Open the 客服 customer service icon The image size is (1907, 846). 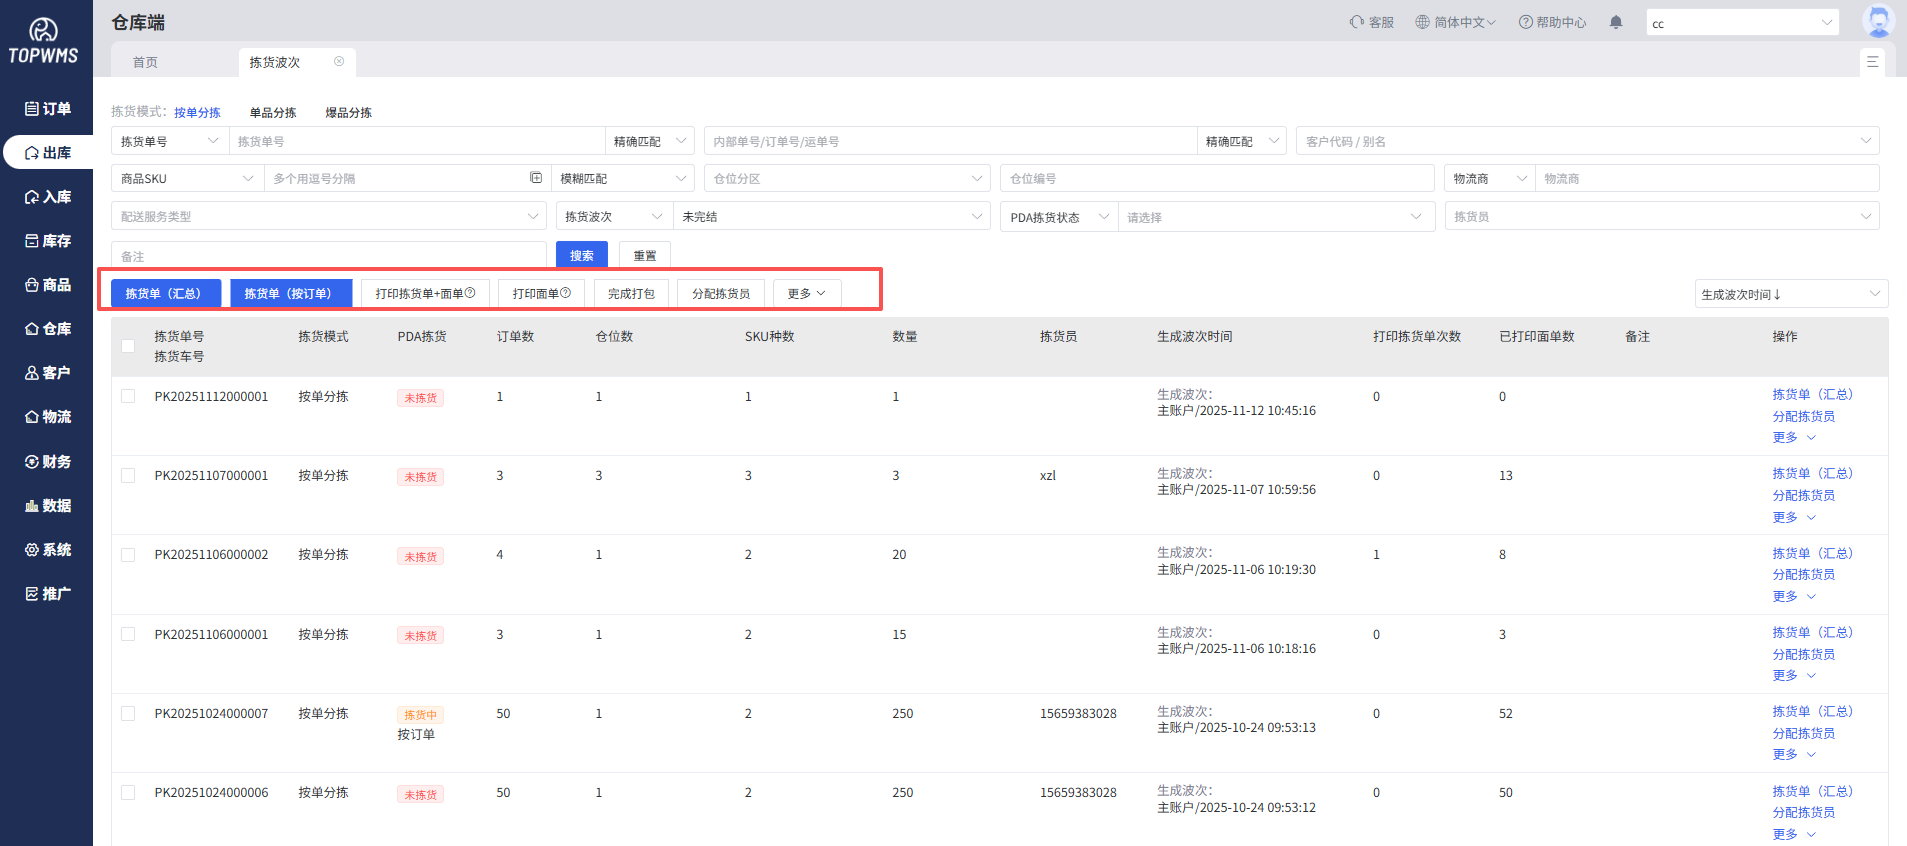(x=1357, y=22)
